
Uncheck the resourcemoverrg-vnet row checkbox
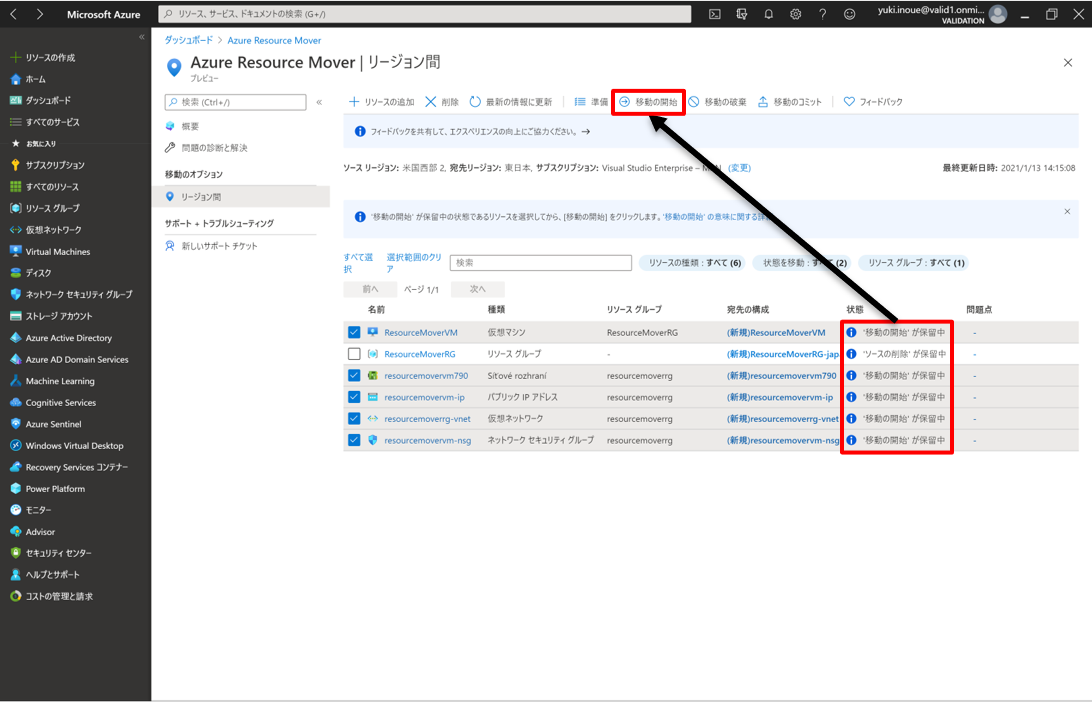click(354, 419)
